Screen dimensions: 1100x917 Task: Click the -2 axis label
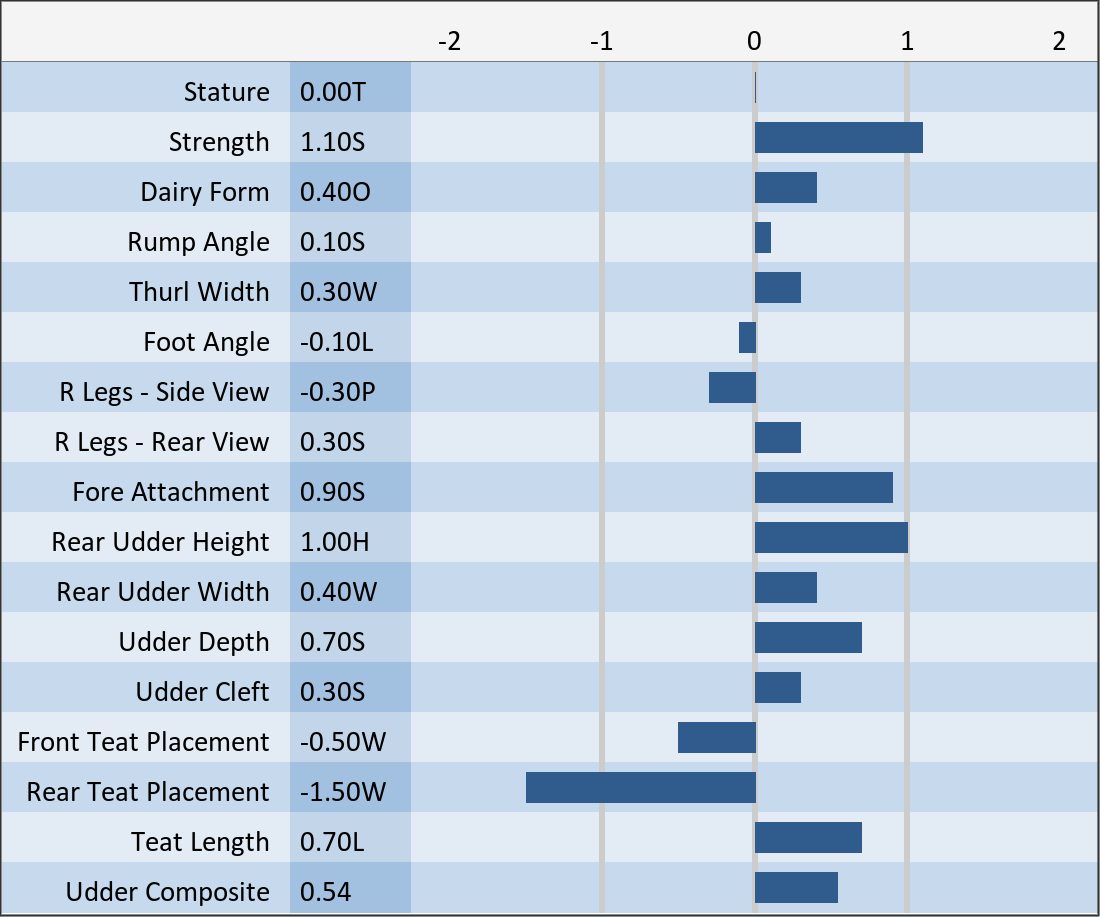point(449,42)
